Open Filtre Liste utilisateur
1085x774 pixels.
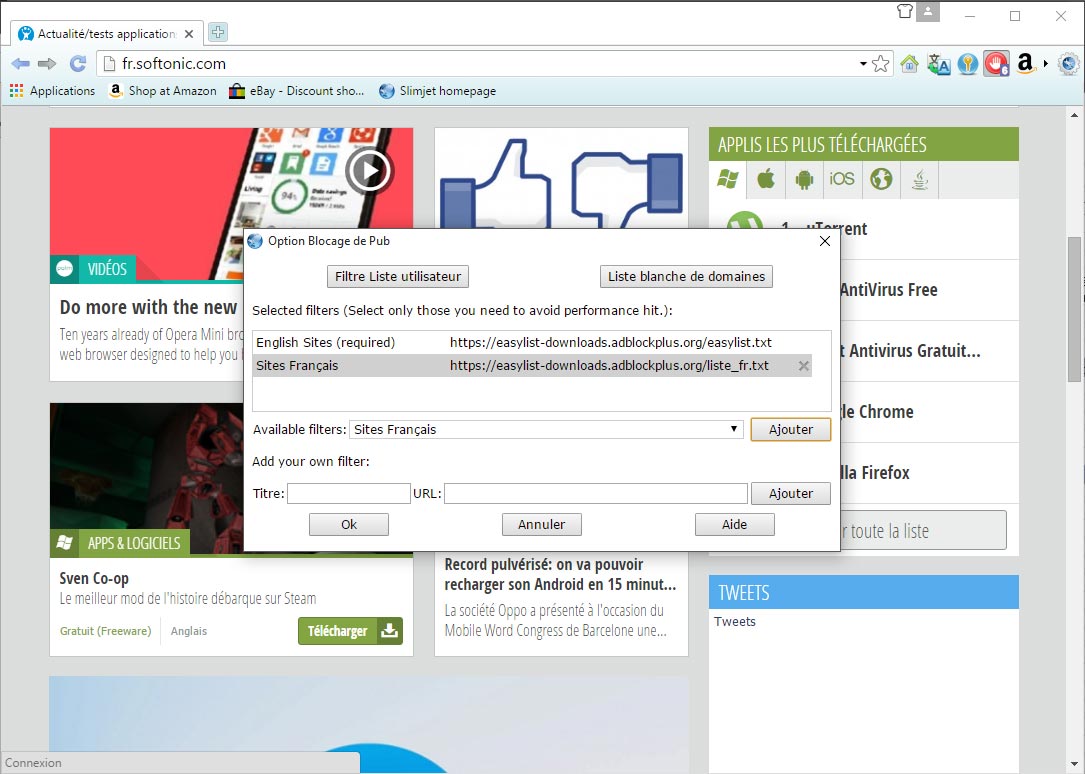[x=398, y=277]
